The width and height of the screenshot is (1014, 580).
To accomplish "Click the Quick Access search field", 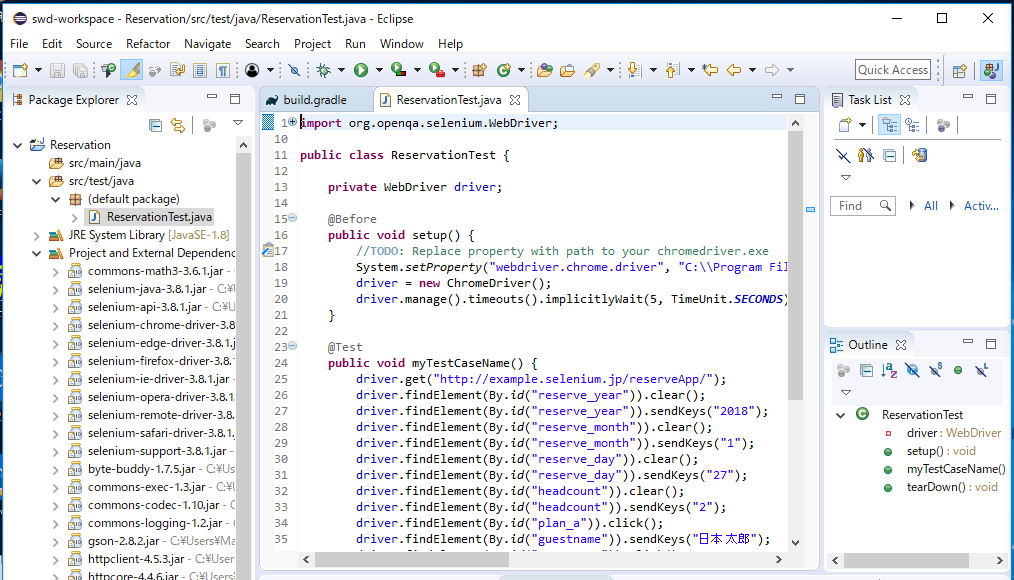I will (x=893, y=70).
